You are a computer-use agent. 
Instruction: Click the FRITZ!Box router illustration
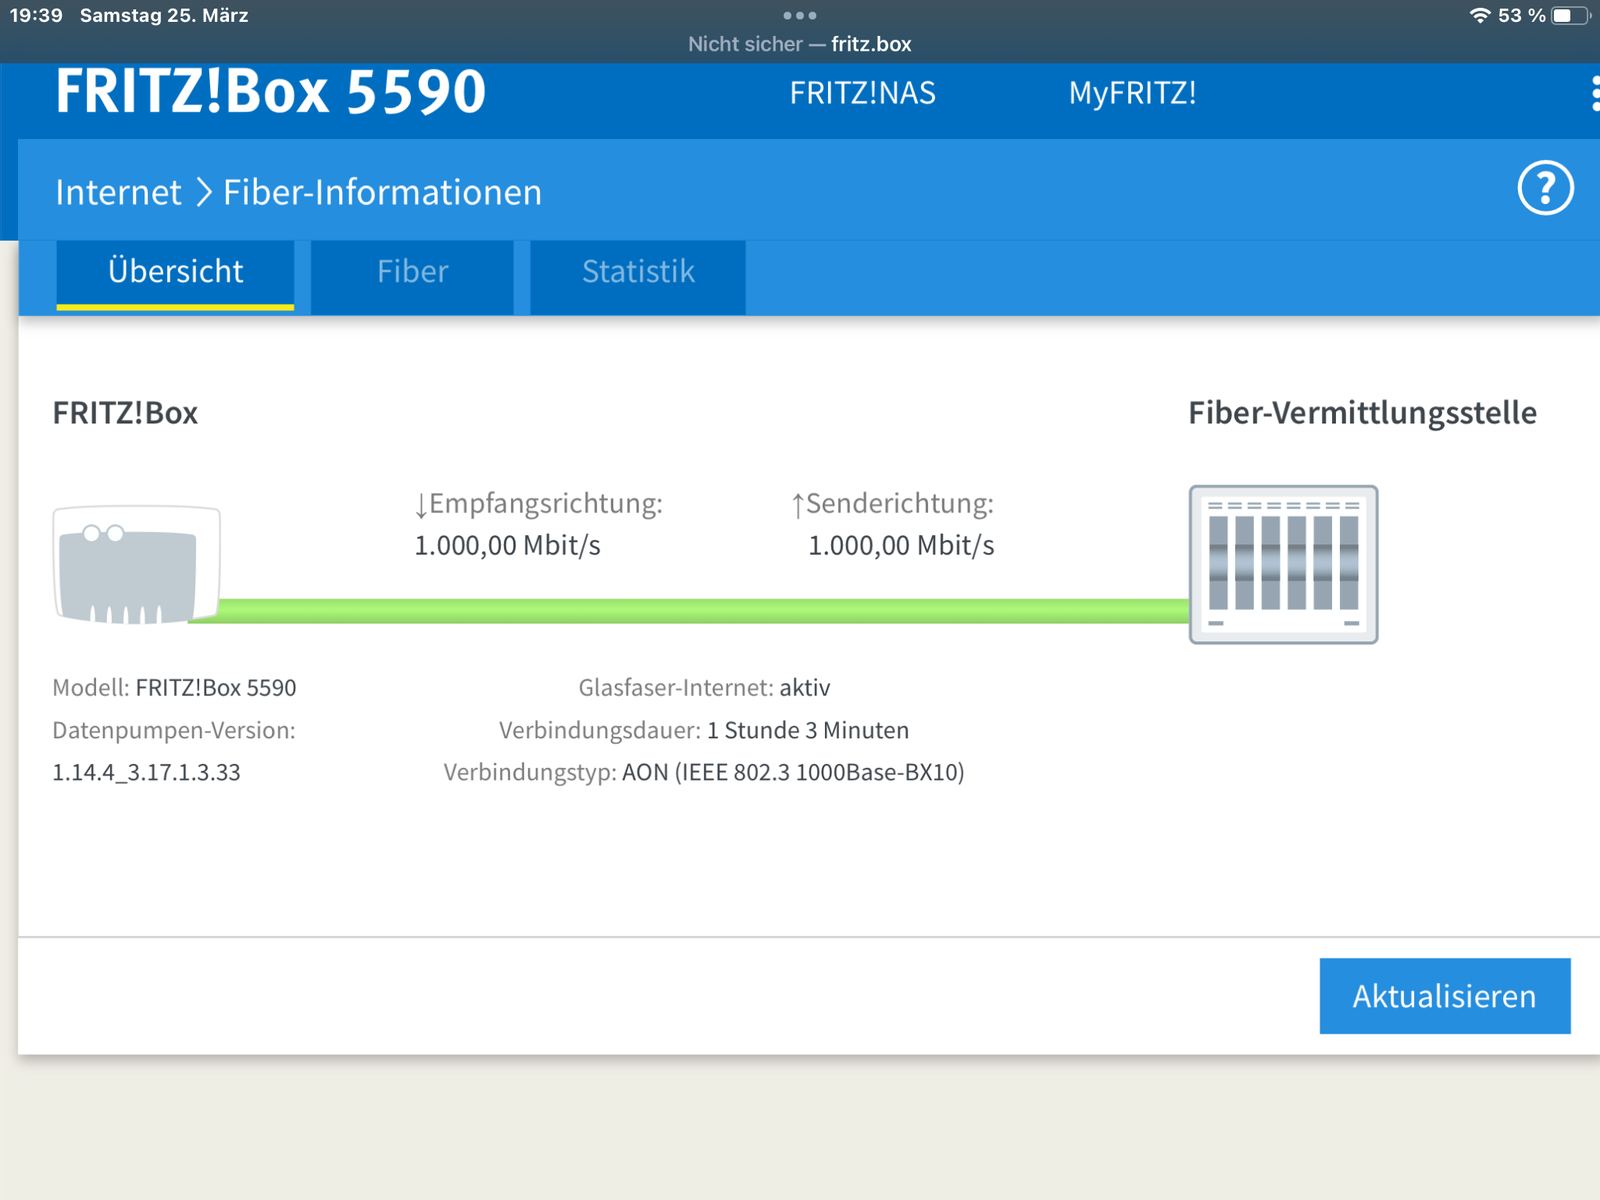point(136,565)
